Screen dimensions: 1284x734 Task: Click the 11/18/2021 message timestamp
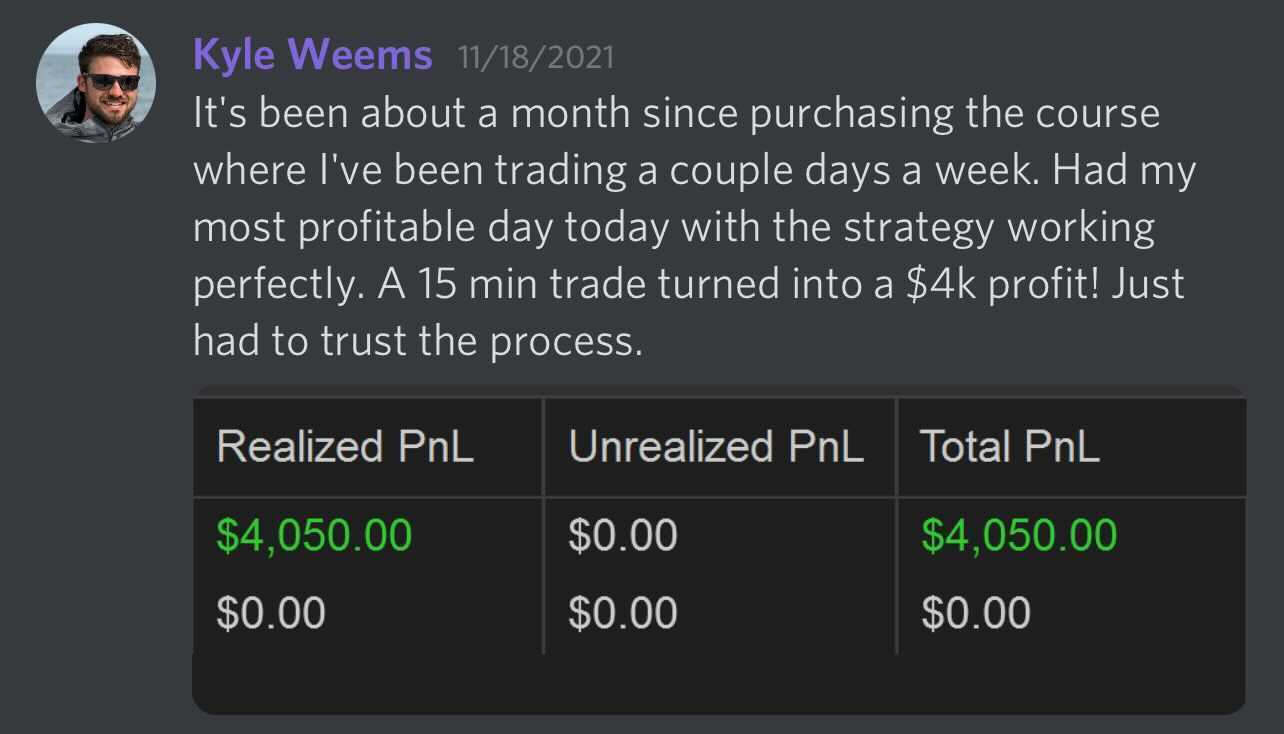coord(535,56)
